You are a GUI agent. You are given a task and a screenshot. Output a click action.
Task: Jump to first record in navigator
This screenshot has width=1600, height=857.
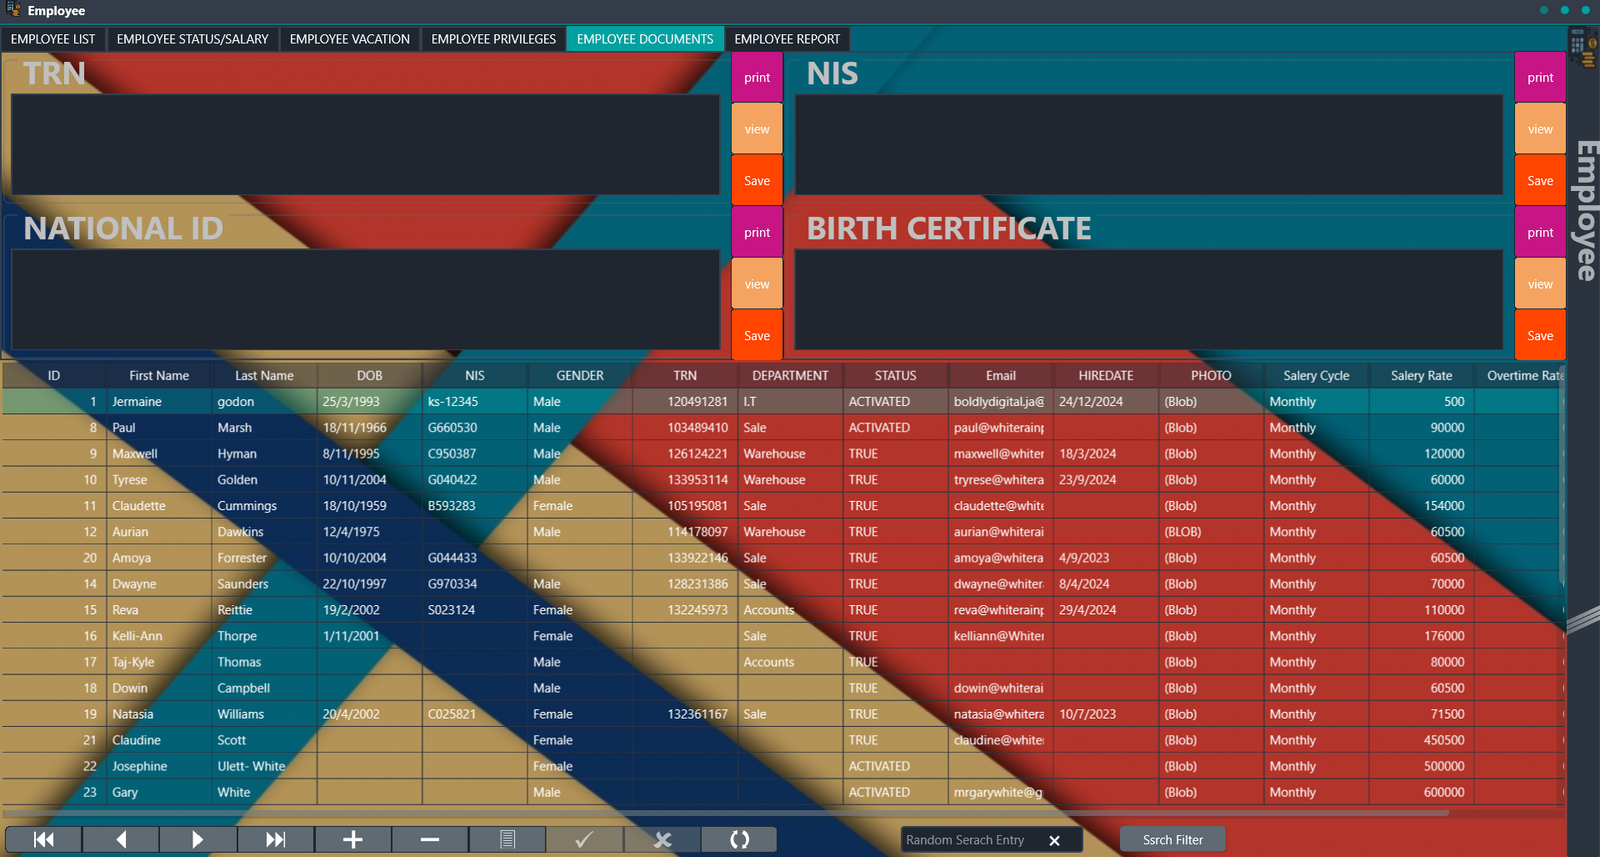[x=44, y=840]
